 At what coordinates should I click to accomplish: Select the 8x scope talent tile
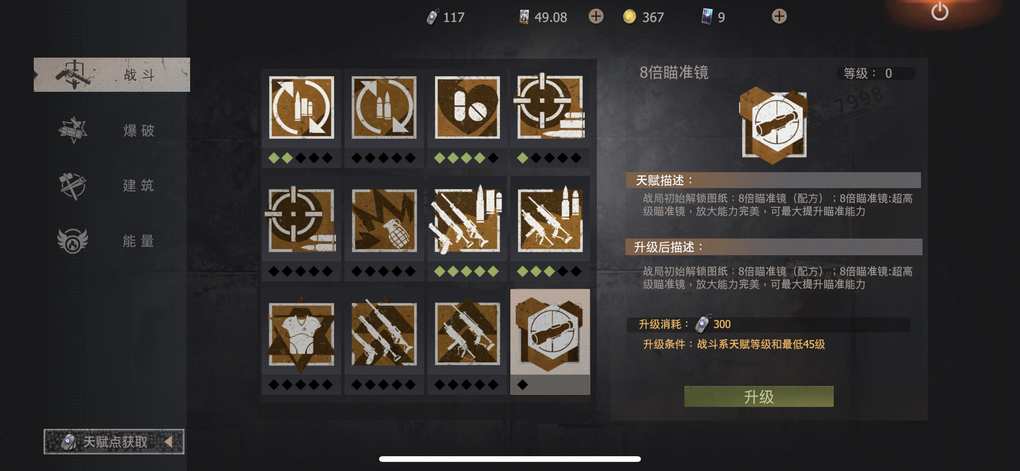(550, 341)
